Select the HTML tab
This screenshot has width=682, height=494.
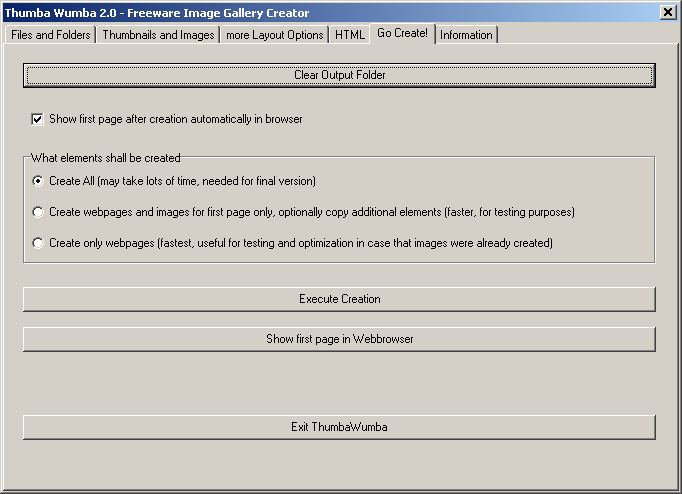click(x=350, y=35)
